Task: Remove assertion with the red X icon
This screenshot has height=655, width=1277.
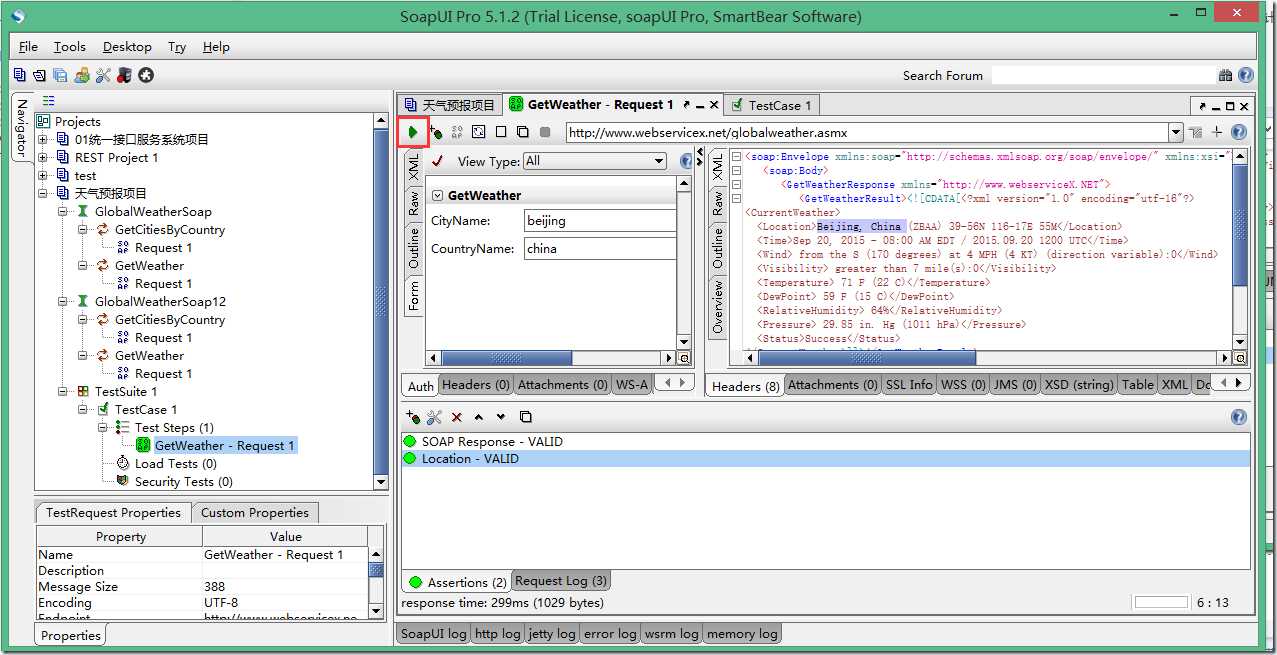Action: click(x=457, y=417)
